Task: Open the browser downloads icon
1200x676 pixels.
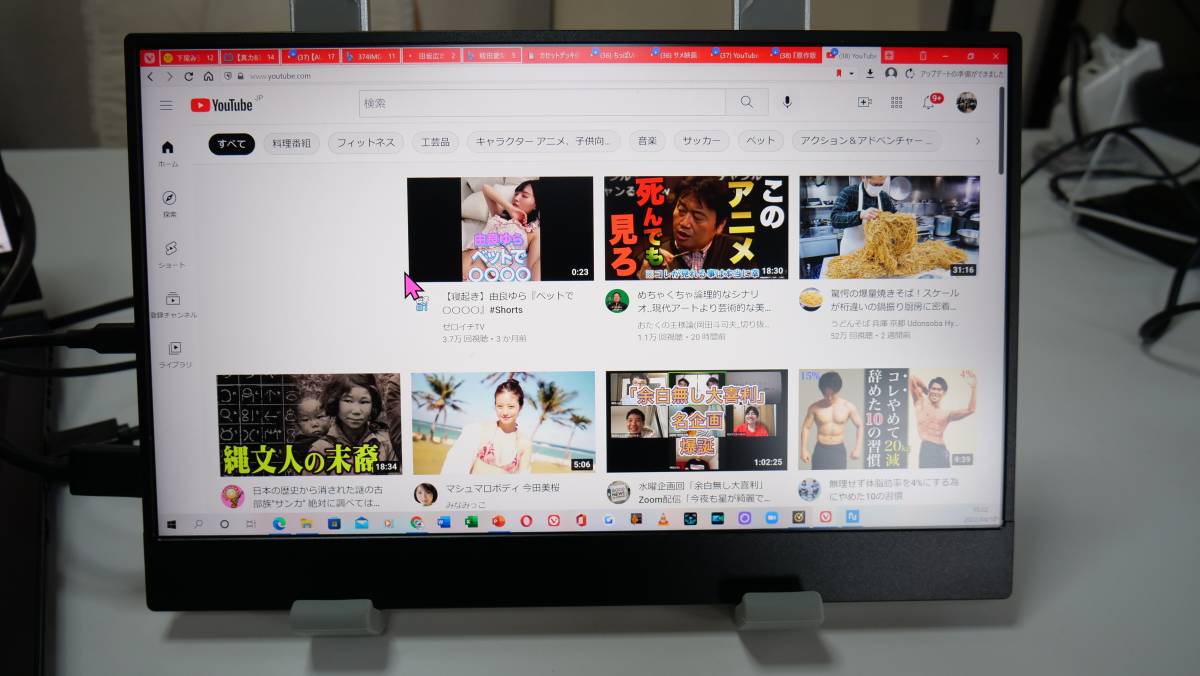Action: pos(870,73)
